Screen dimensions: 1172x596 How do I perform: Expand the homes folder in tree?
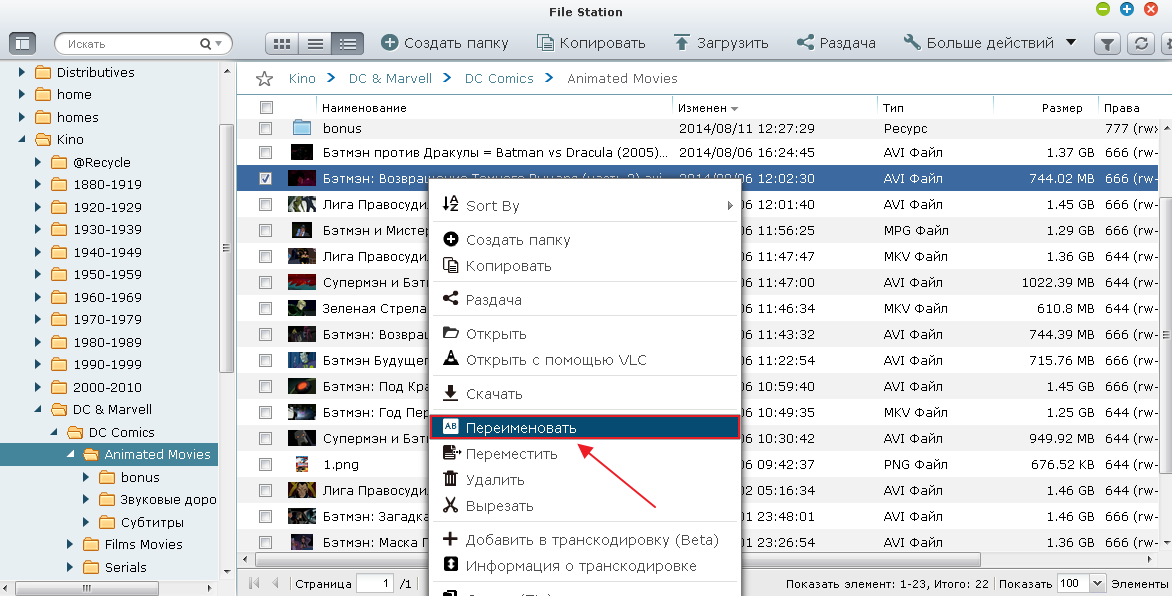click(x=22, y=117)
